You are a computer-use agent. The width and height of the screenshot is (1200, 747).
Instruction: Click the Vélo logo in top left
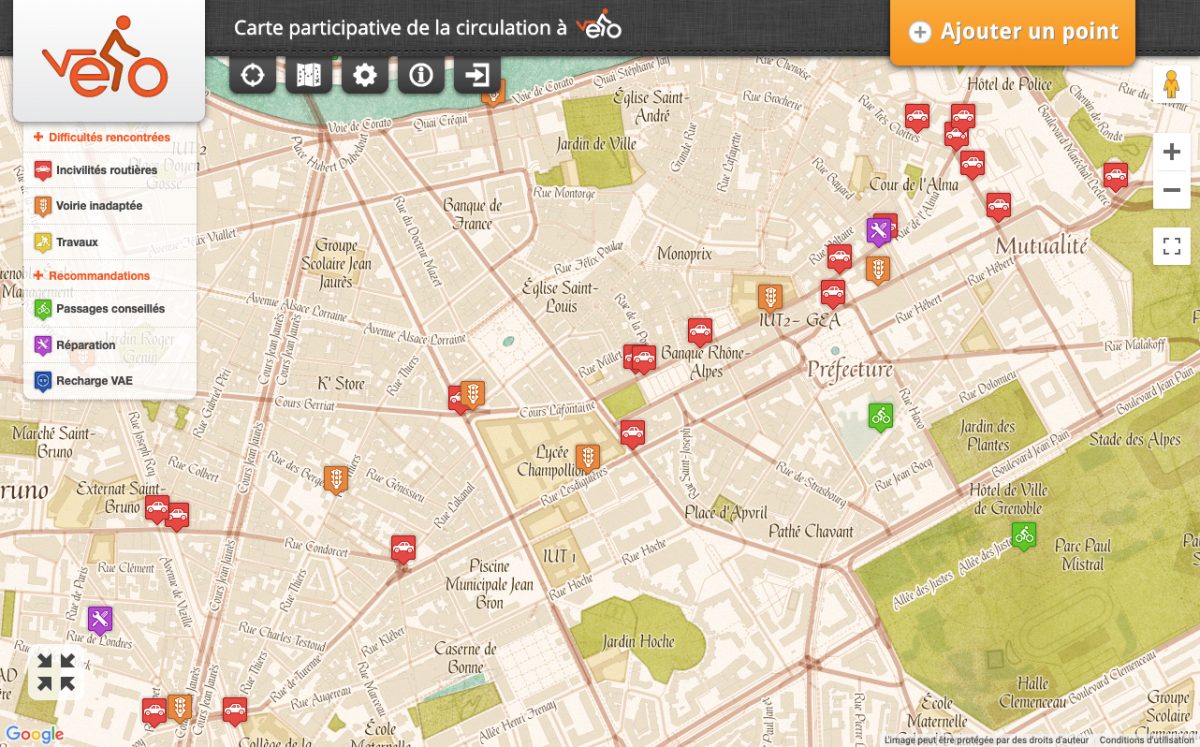pyautogui.click(x=105, y=60)
